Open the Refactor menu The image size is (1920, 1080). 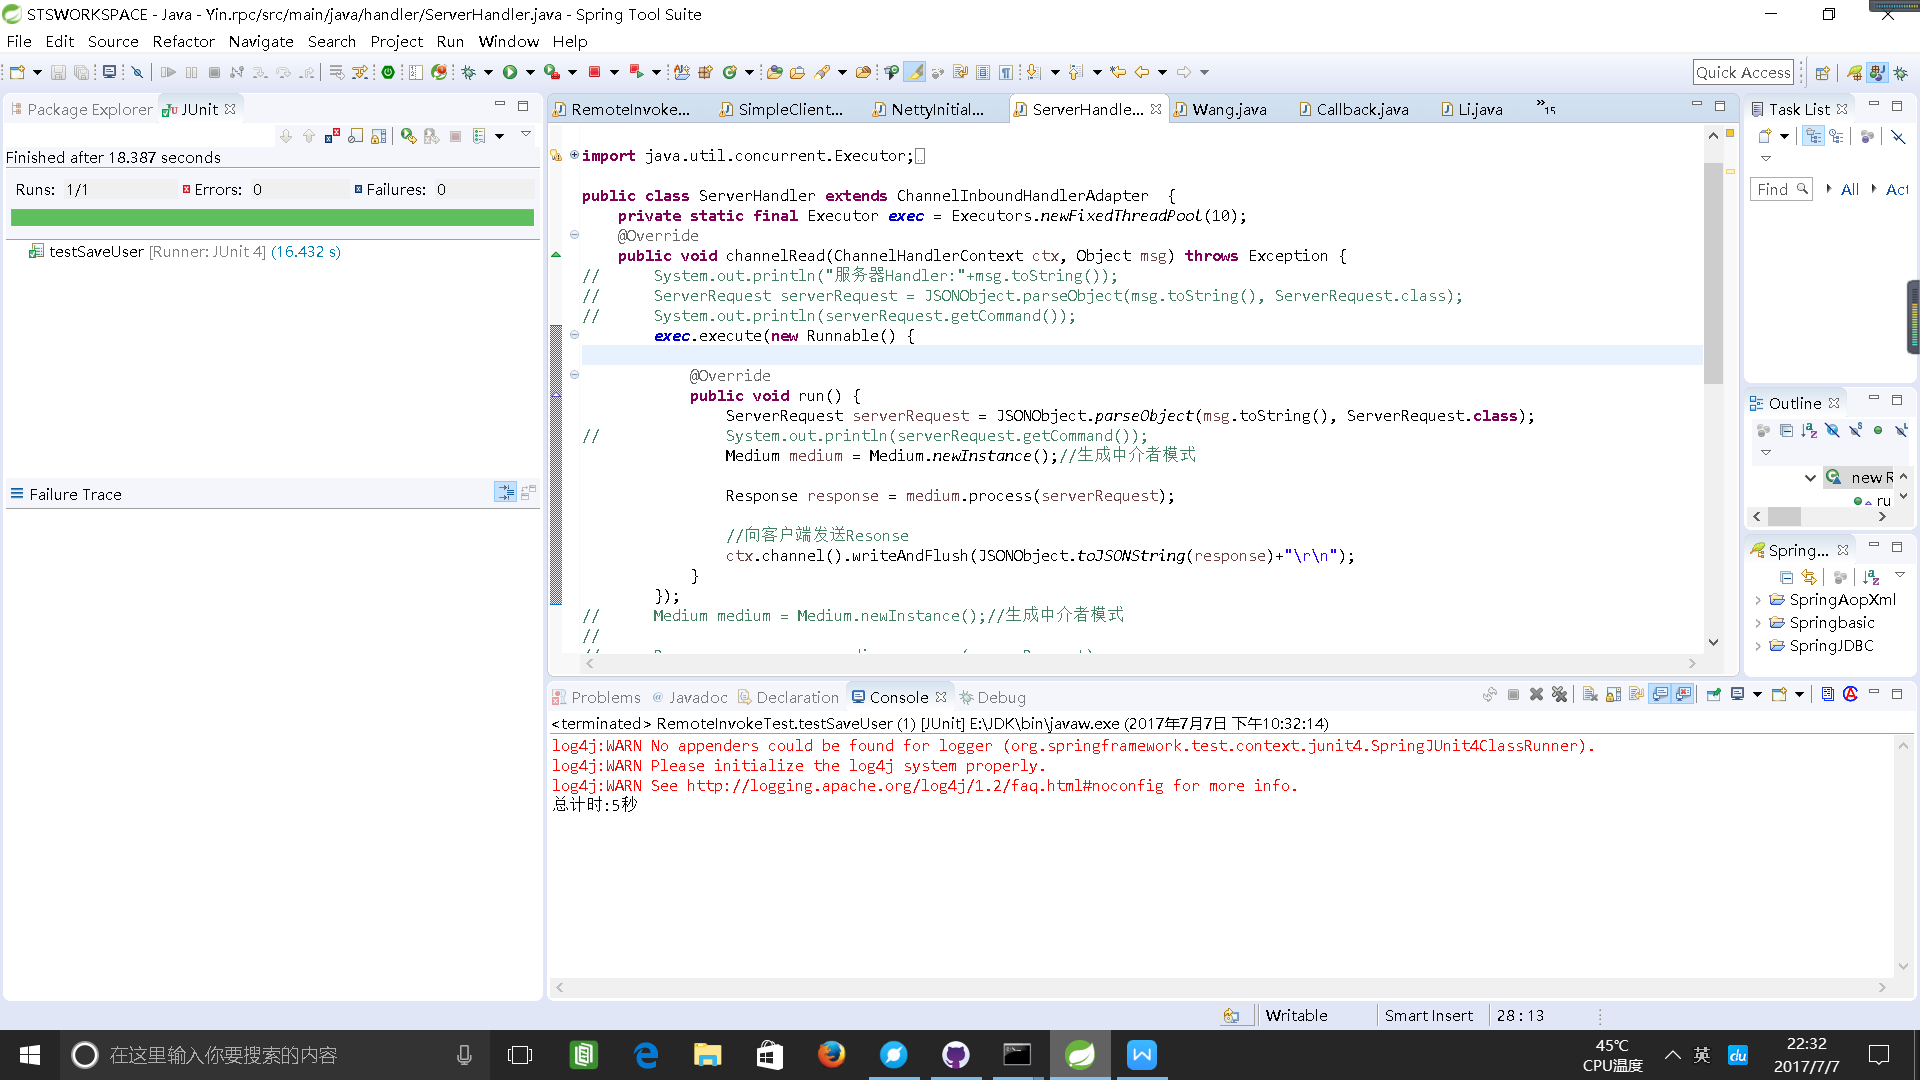tap(183, 42)
